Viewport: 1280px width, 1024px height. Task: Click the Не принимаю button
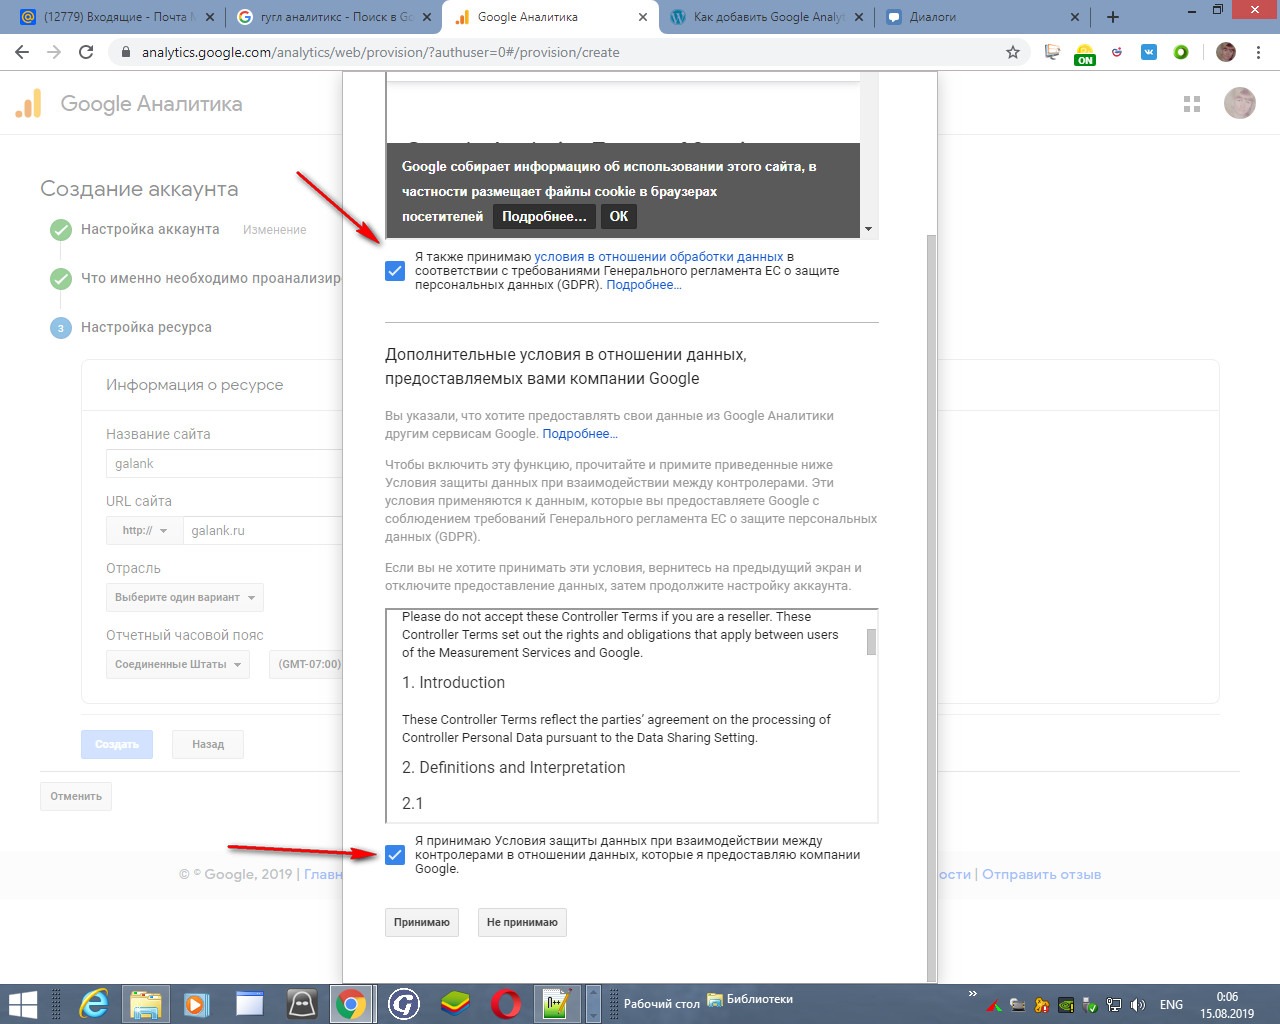(522, 922)
